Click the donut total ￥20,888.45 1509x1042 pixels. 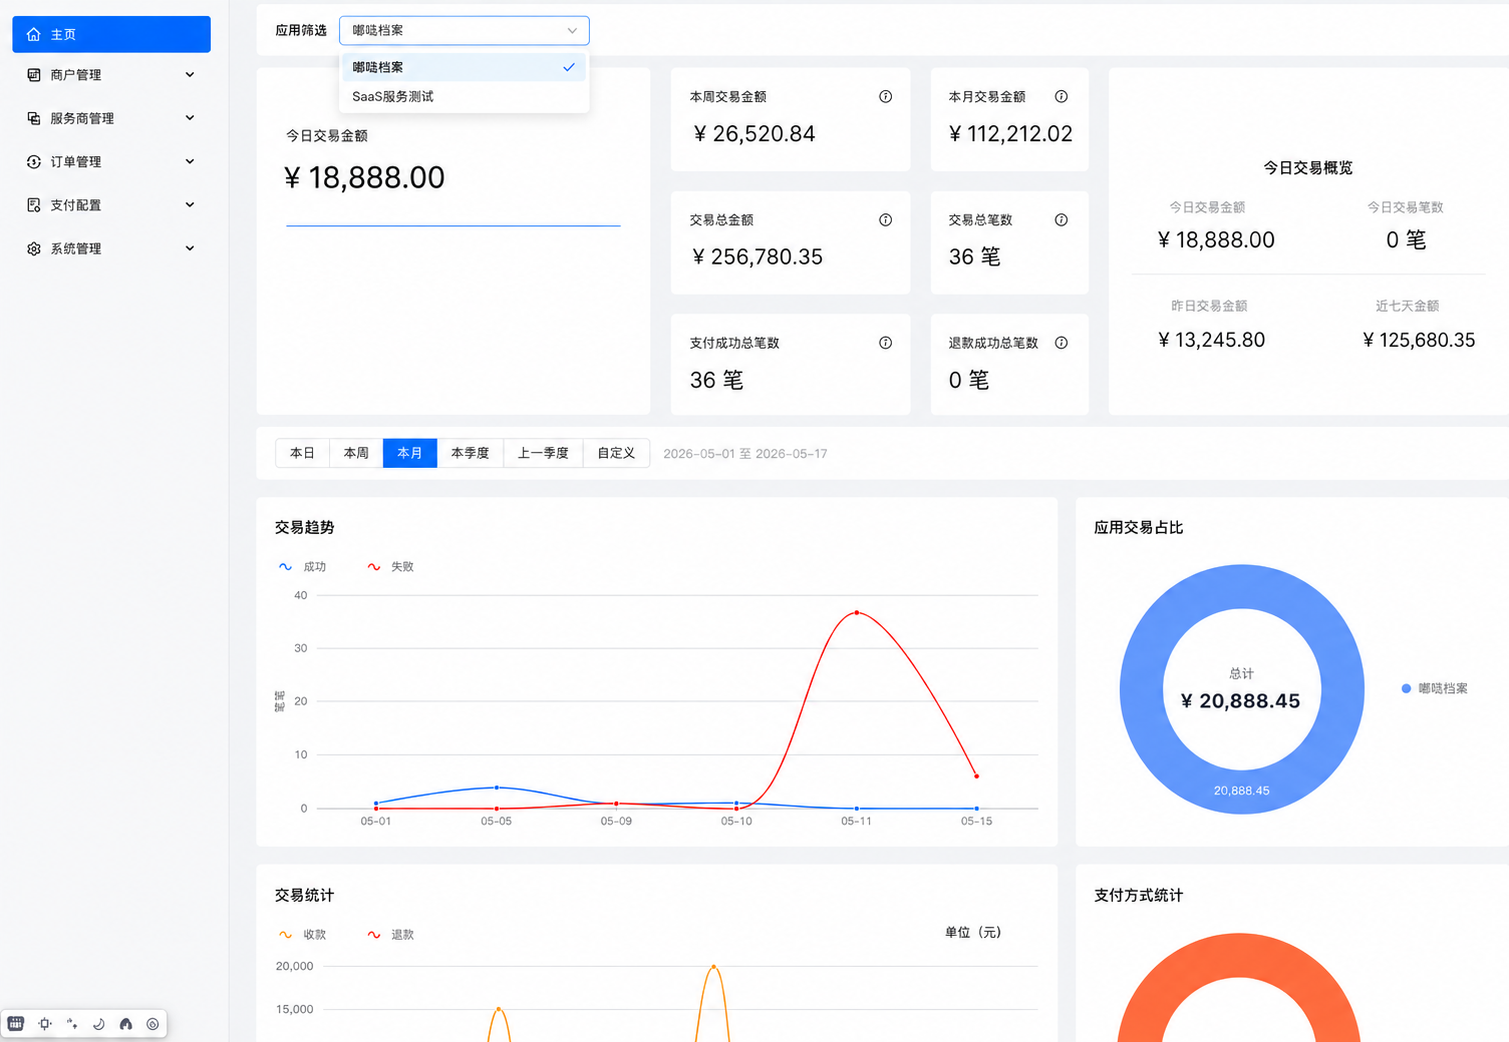[x=1241, y=701]
